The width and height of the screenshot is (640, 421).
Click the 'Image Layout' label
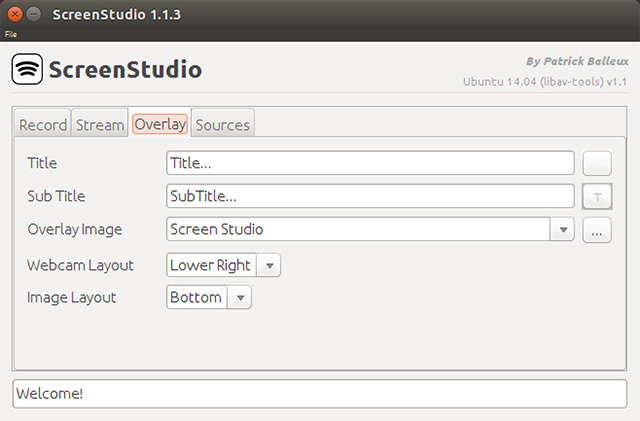(71, 298)
